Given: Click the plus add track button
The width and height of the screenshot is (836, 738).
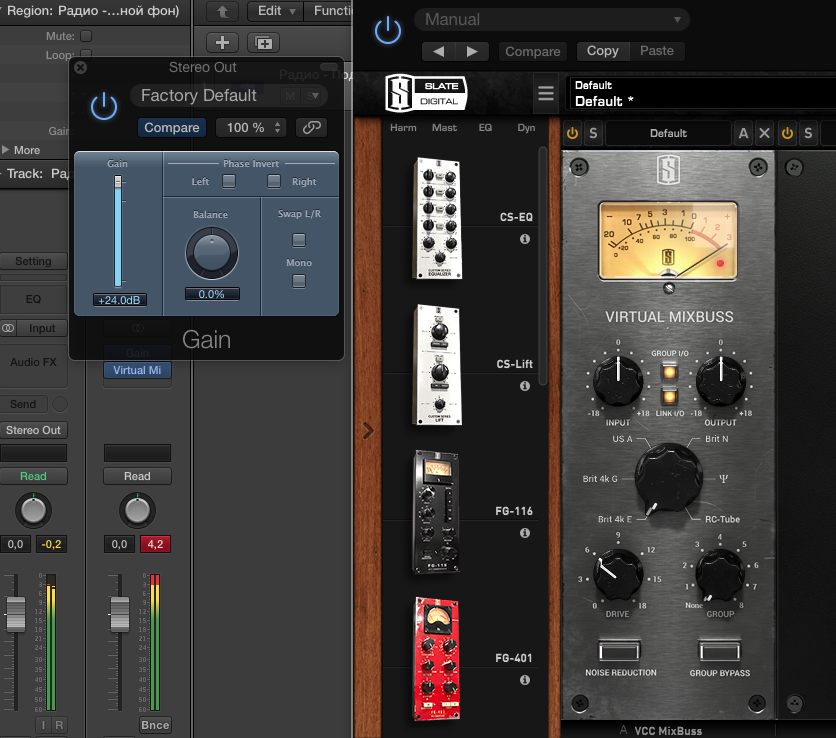Looking at the screenshot, I should (x=222, y=43).
